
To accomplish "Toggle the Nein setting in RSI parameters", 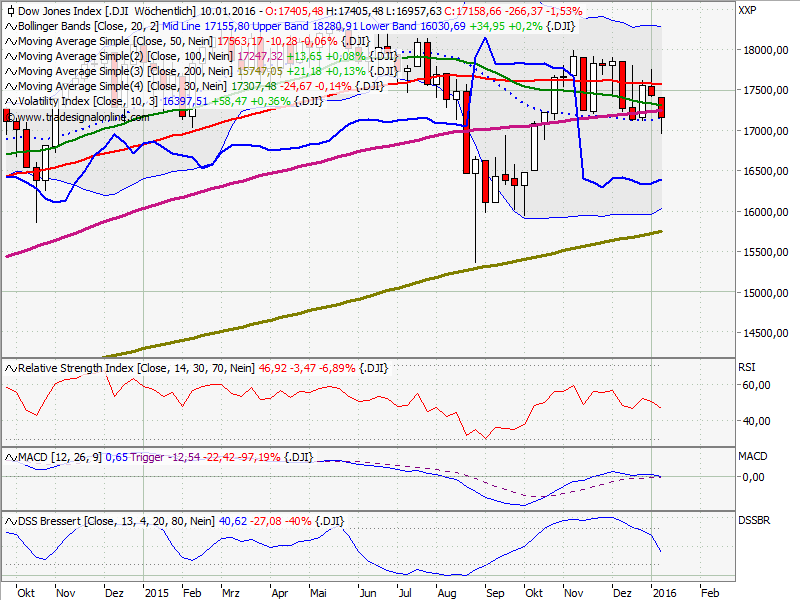I will click(x=239, y=368).
